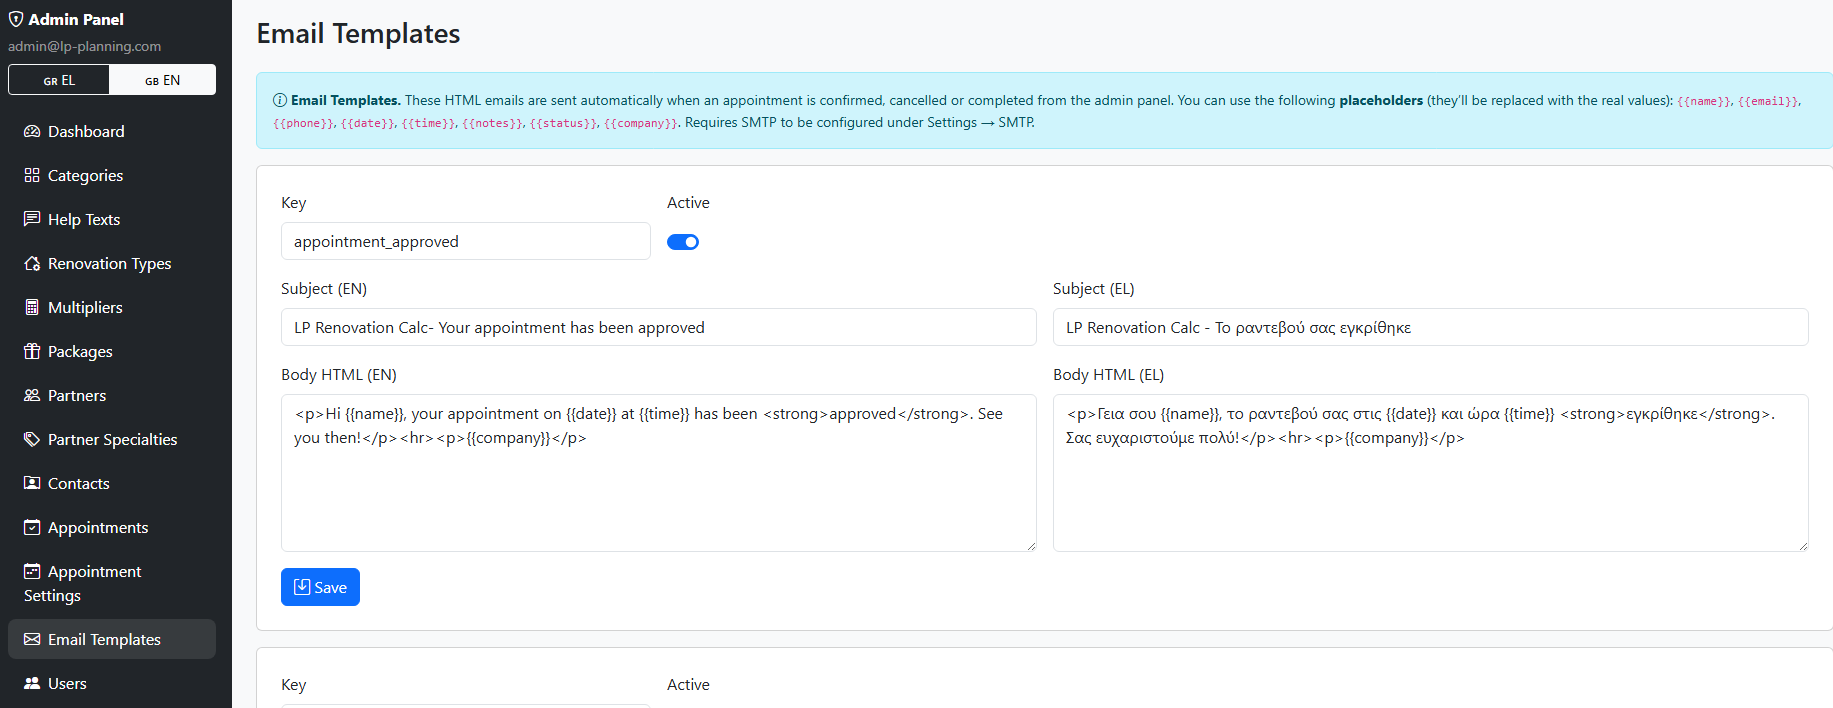This screenshot has width=1833, height=708.
Task: Click the {{phone}} placeholder code
Action: tap(304, 123)
